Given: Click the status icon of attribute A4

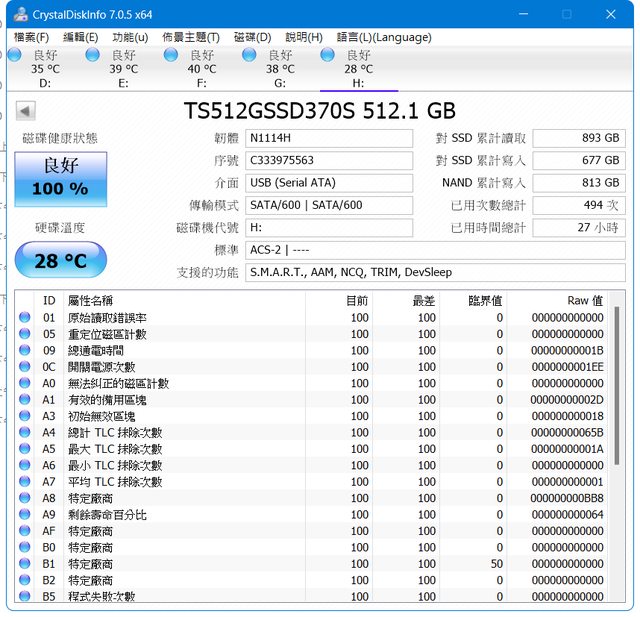Looking at the screenshot, I should [24, 432].
